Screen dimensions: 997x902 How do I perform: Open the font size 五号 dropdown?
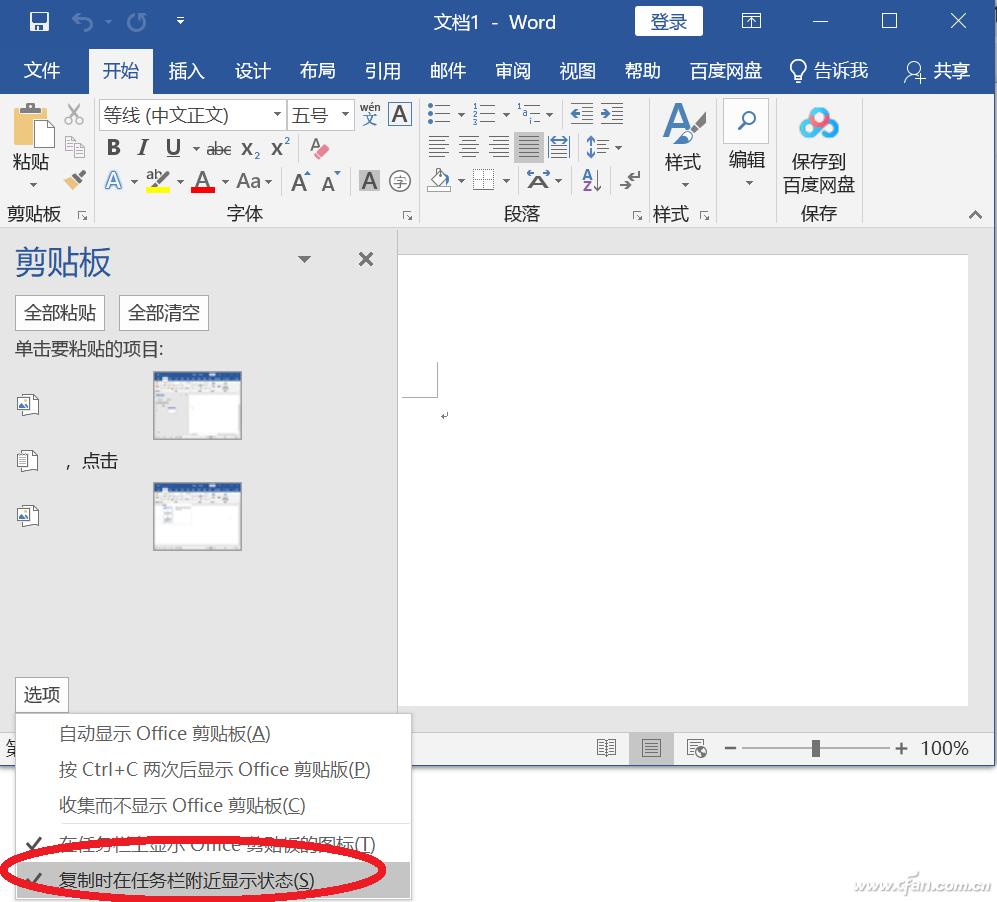pos(344,114)
